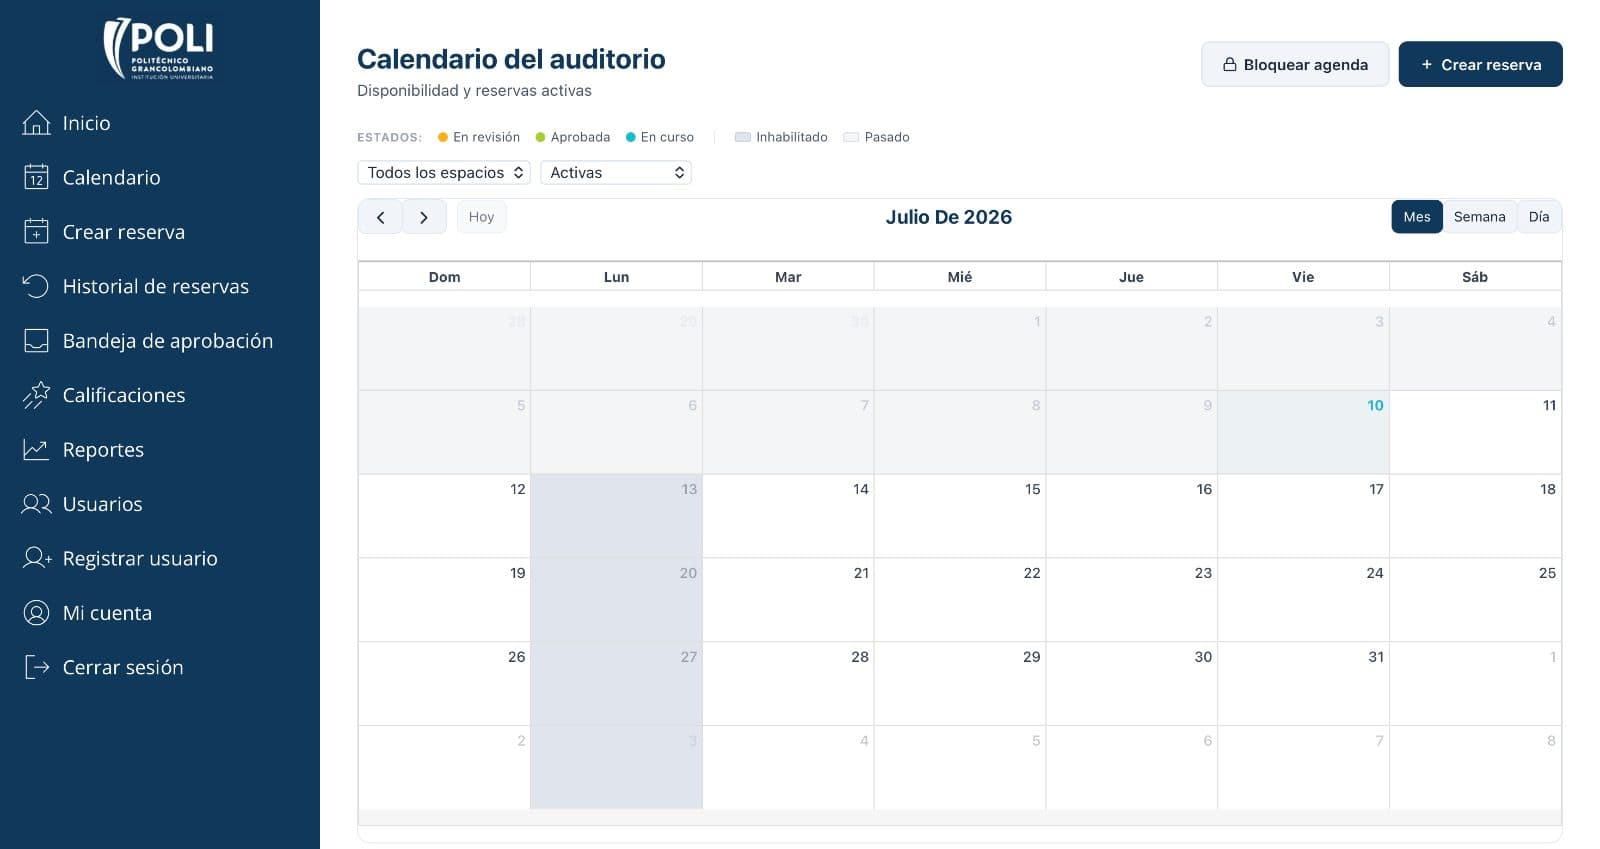Screen dimensions: 1600x849
Task: Click the POLI logo in sidebar
Action: pyautogui.click(x=159, y=48)
